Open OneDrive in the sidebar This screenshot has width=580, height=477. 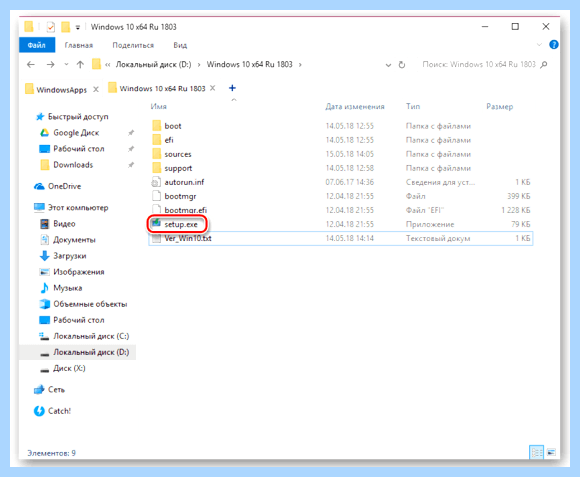point(64,186)
